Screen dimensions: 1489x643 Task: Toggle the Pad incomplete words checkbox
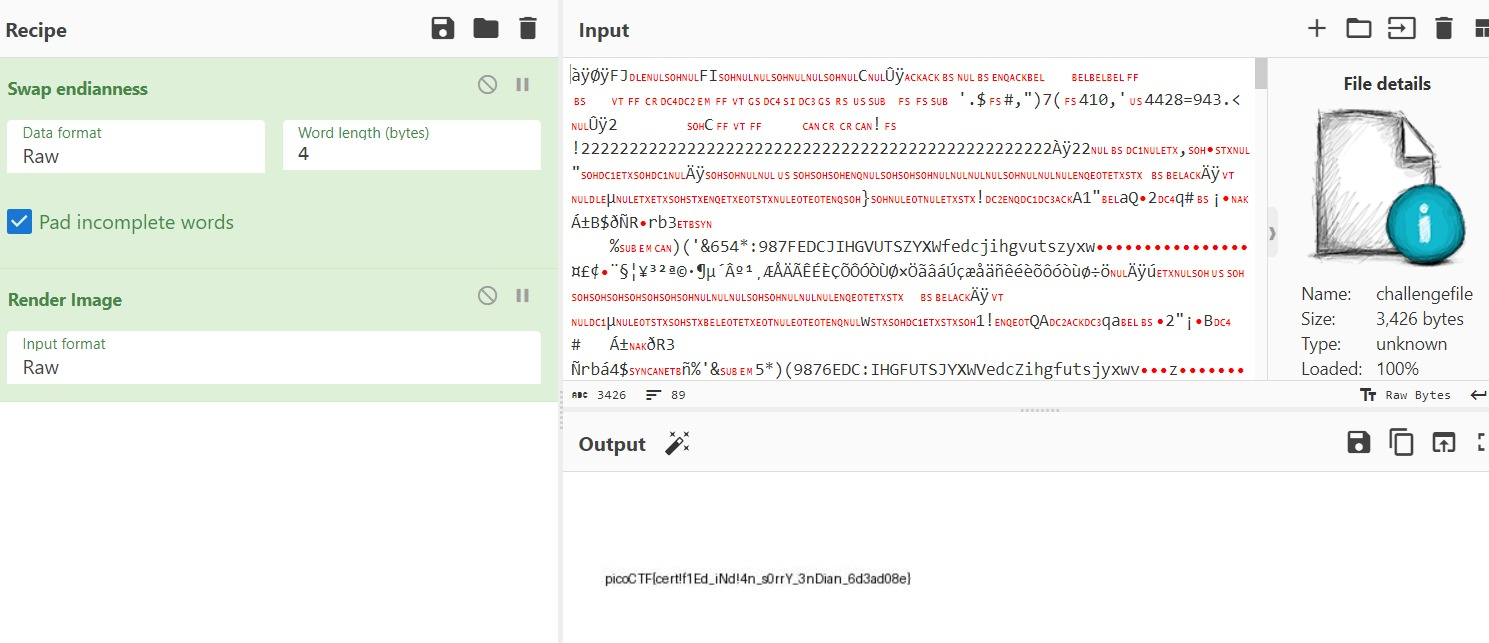pos(20,222)
